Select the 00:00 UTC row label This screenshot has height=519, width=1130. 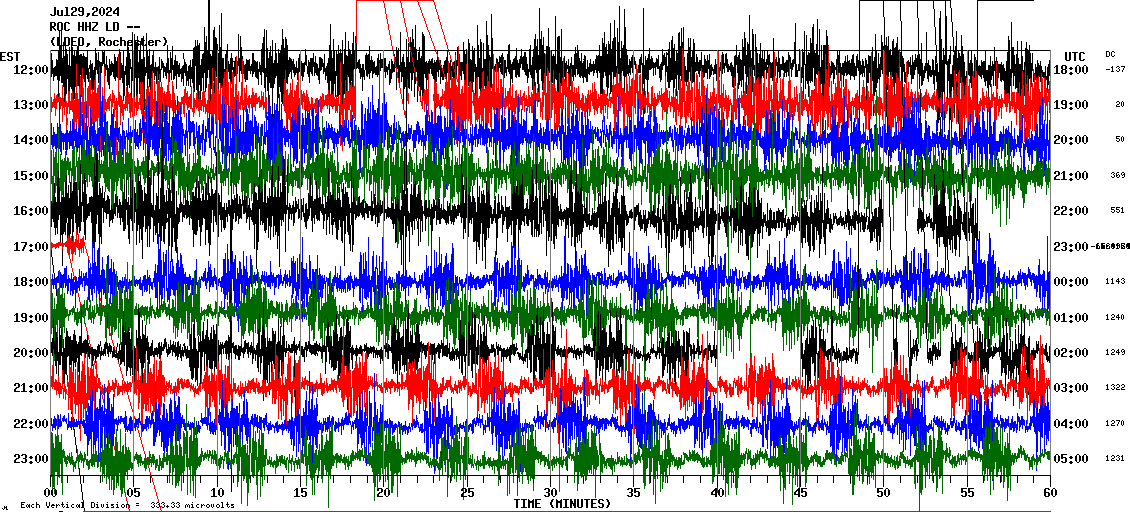[1071, 282]
